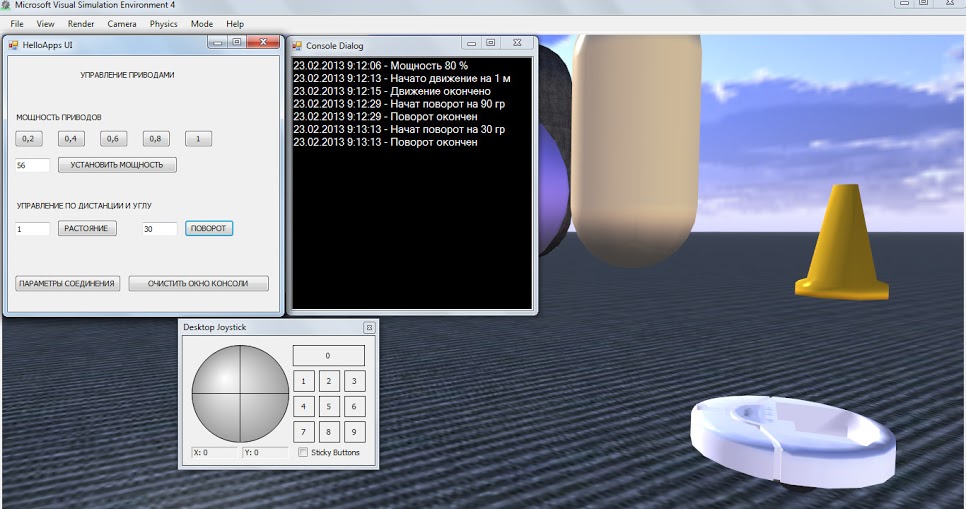Click joystick button 0

coord(328,356)
